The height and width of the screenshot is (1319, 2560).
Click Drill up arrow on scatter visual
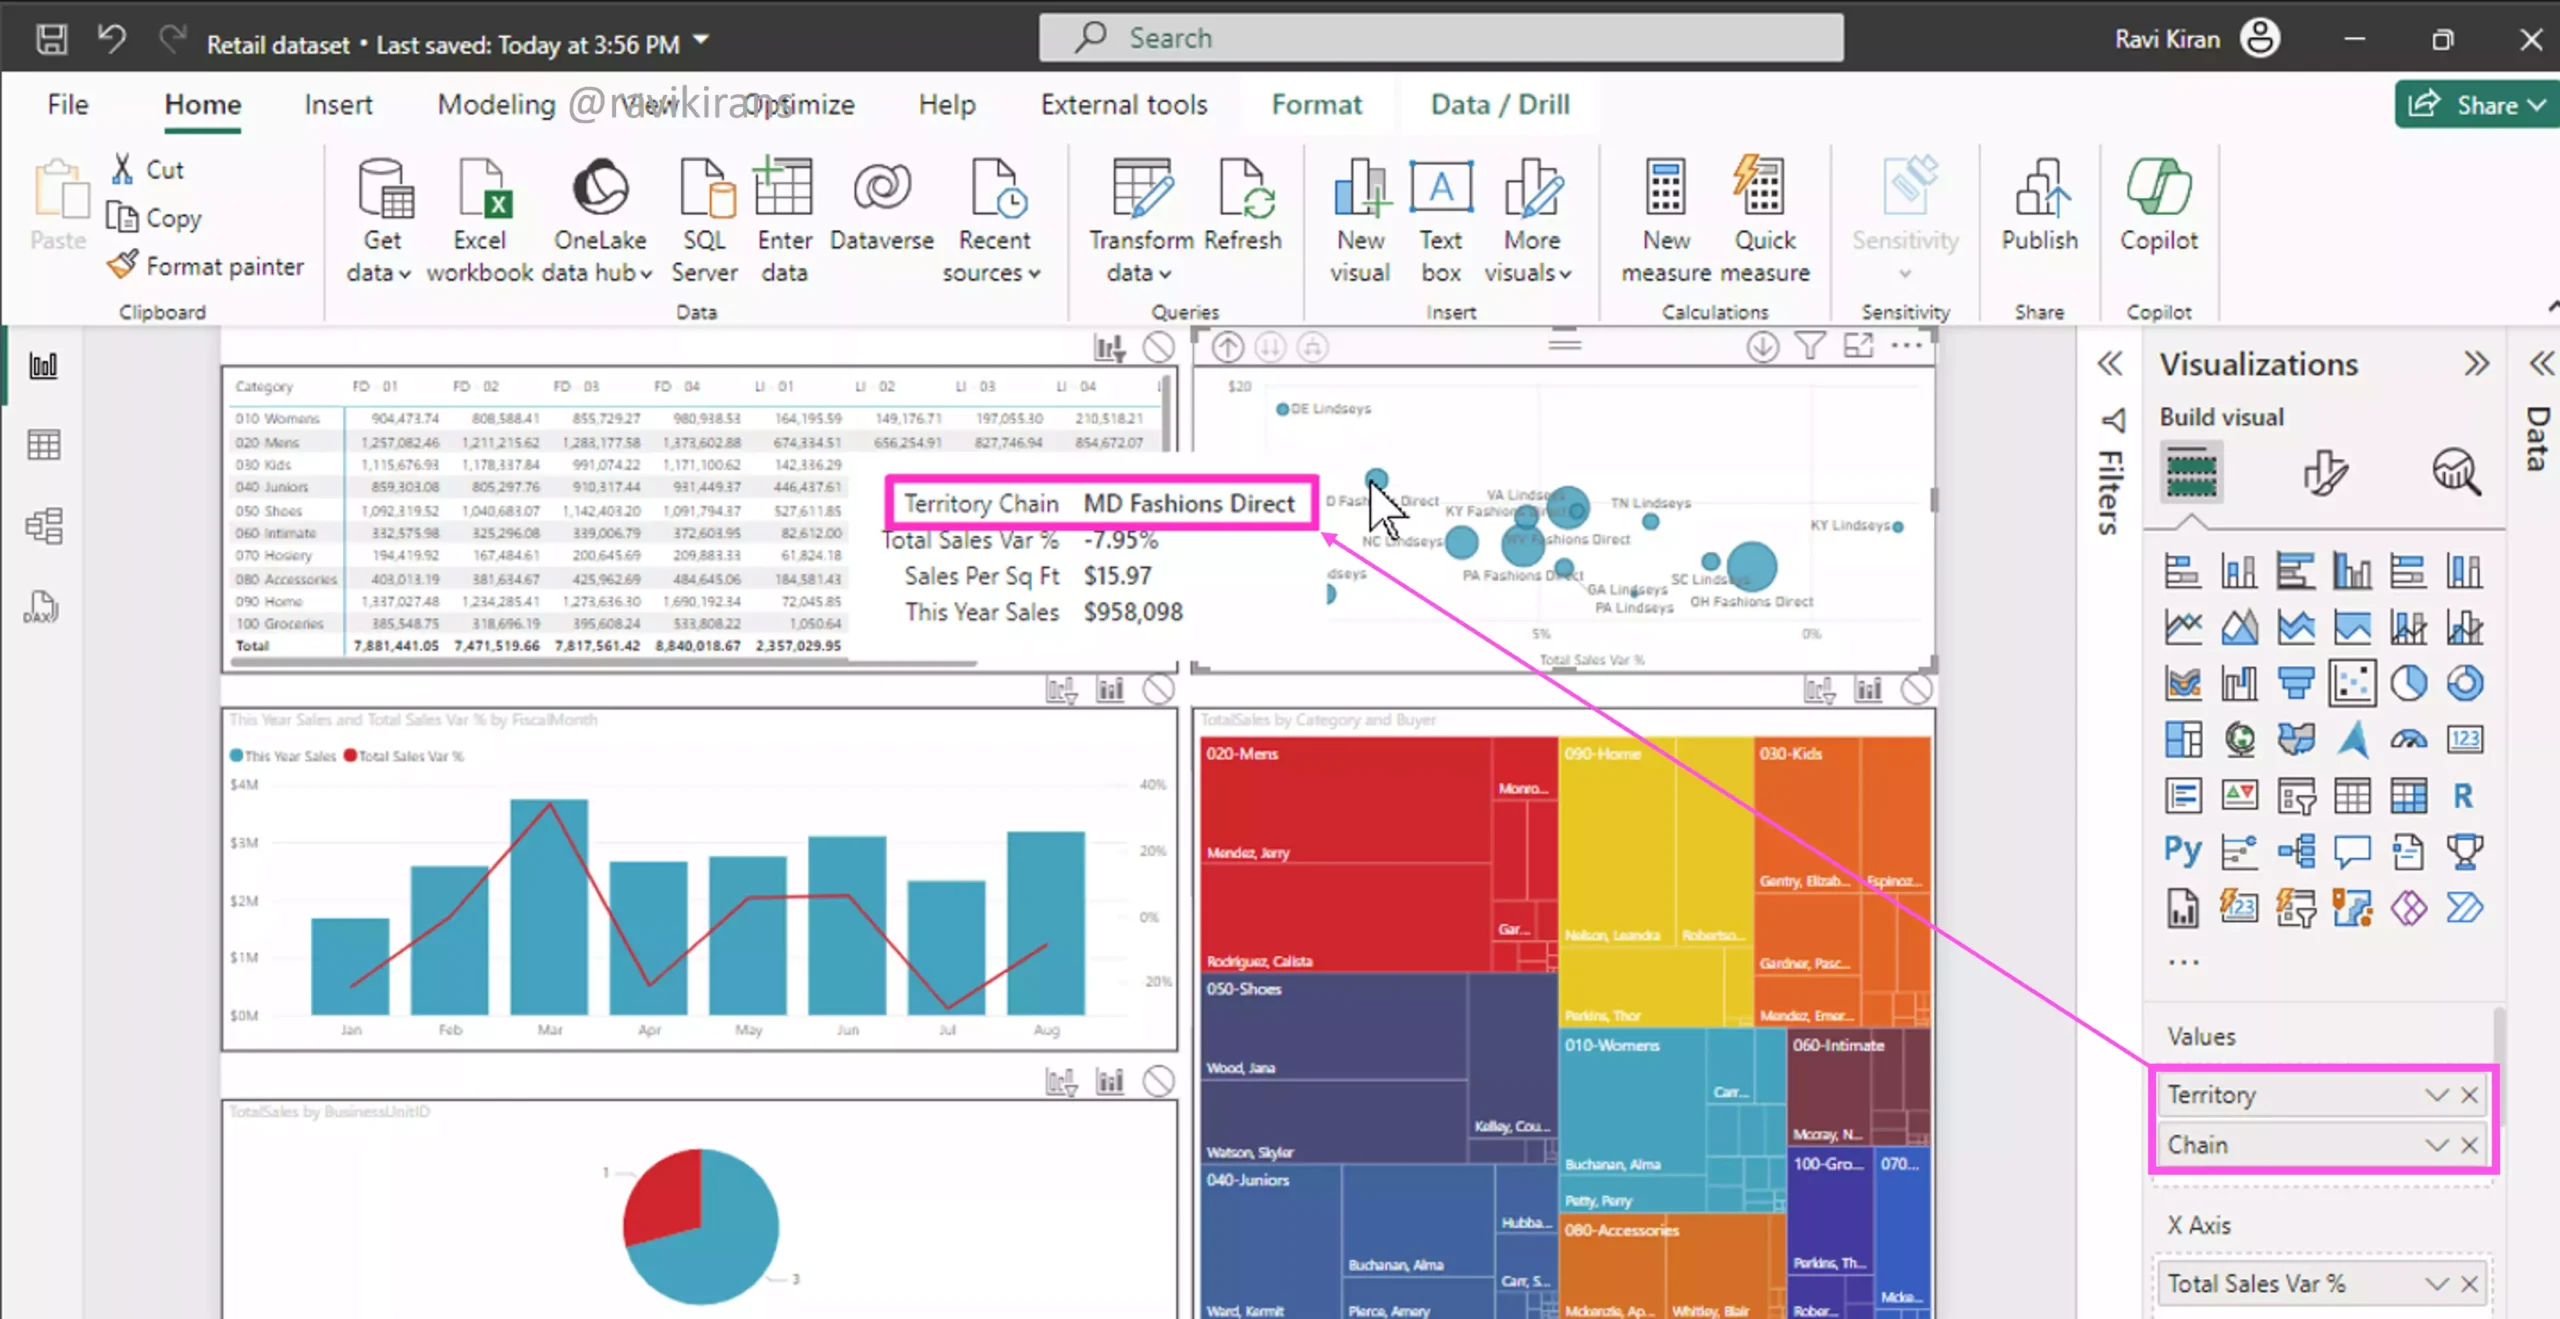pos(1228,347)
